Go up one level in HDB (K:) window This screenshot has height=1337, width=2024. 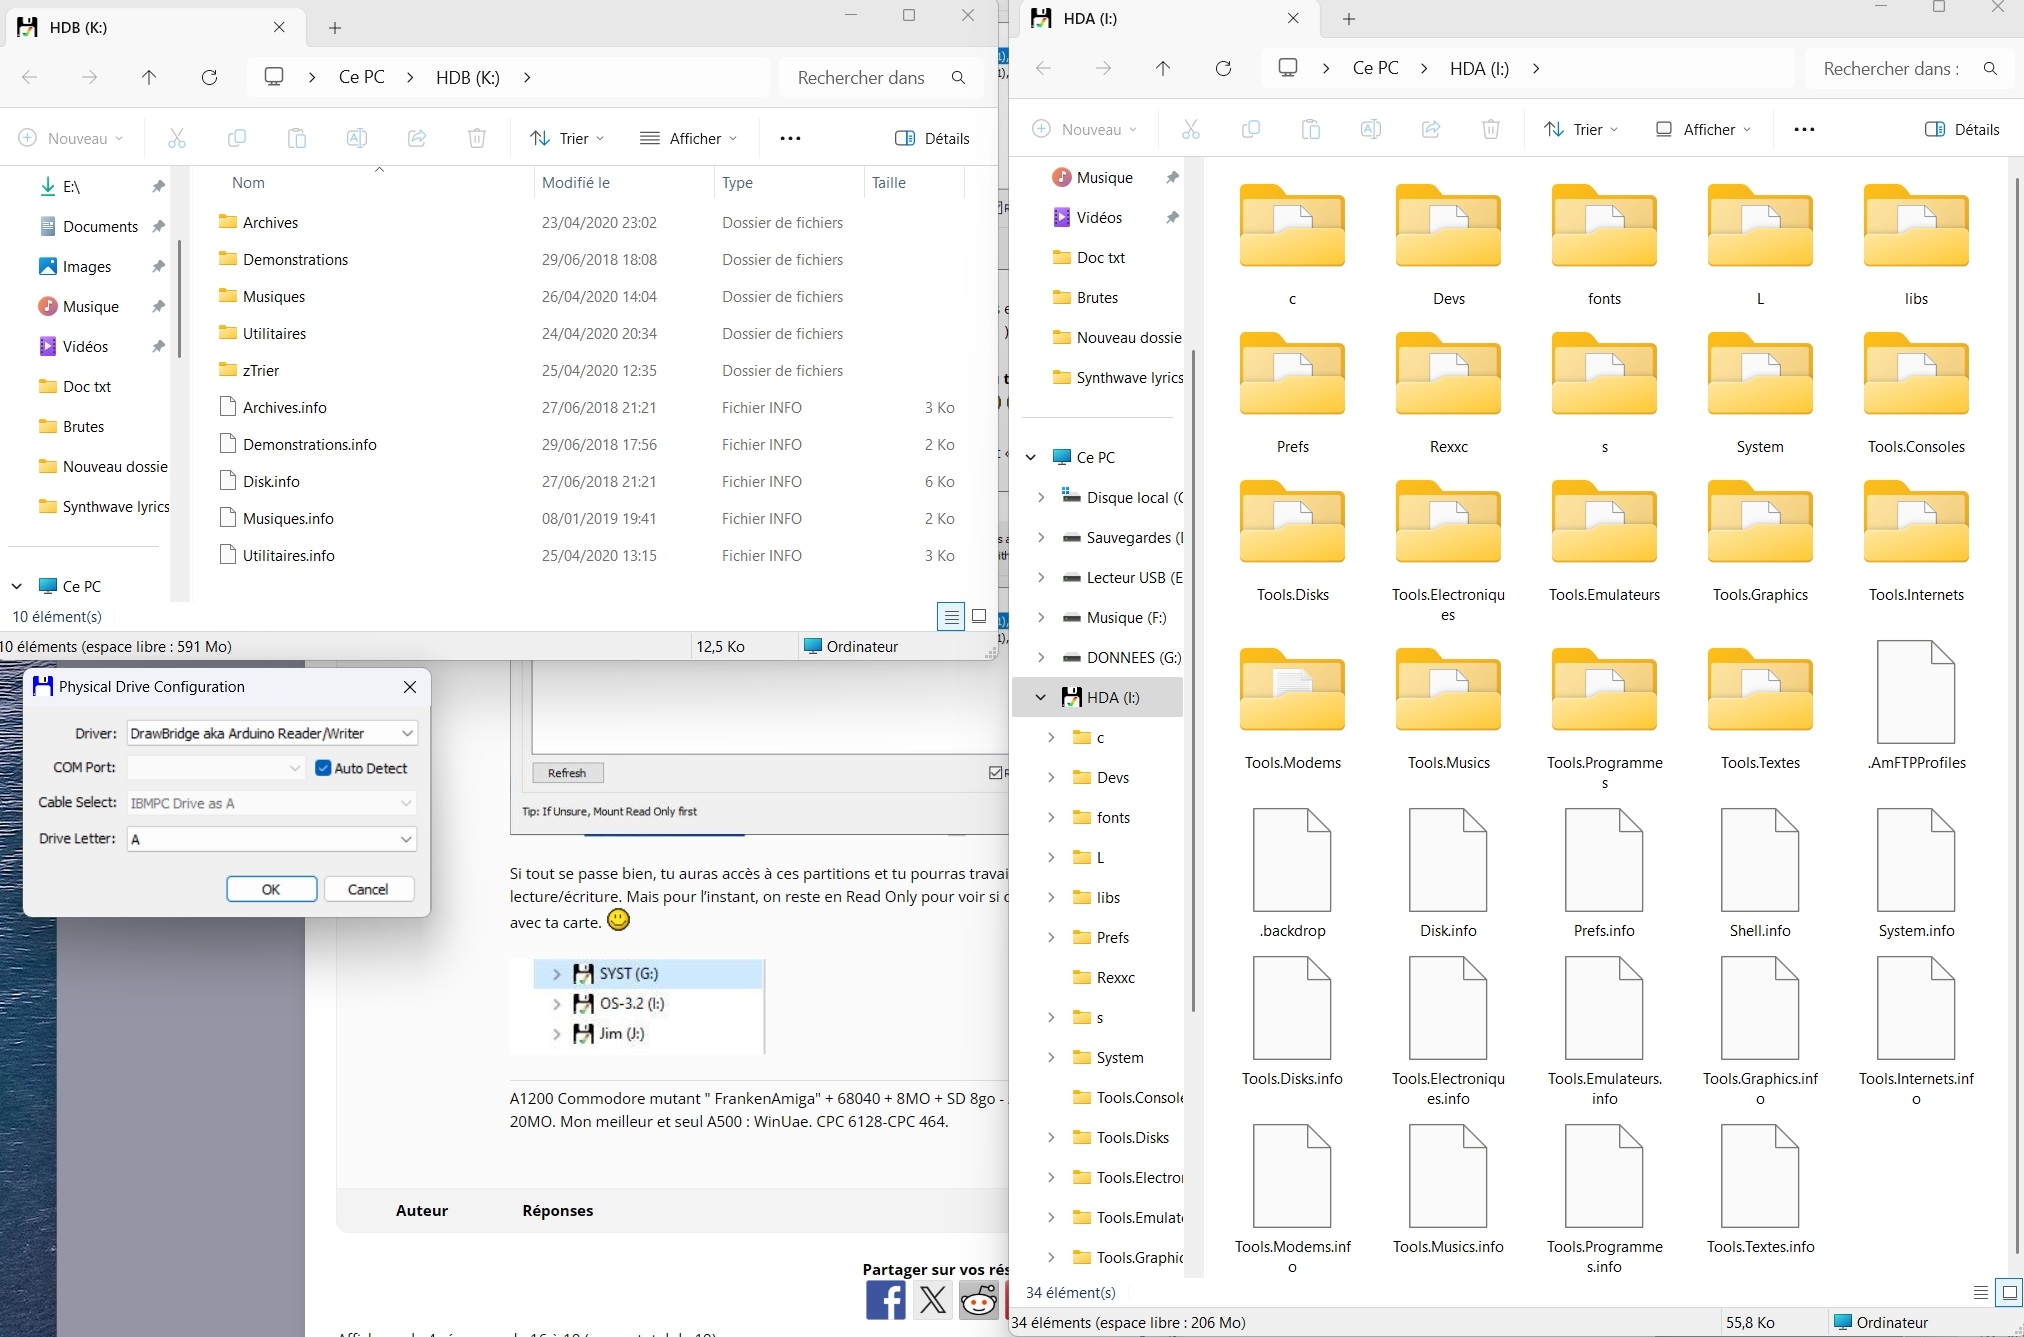(x=149, y=77)
